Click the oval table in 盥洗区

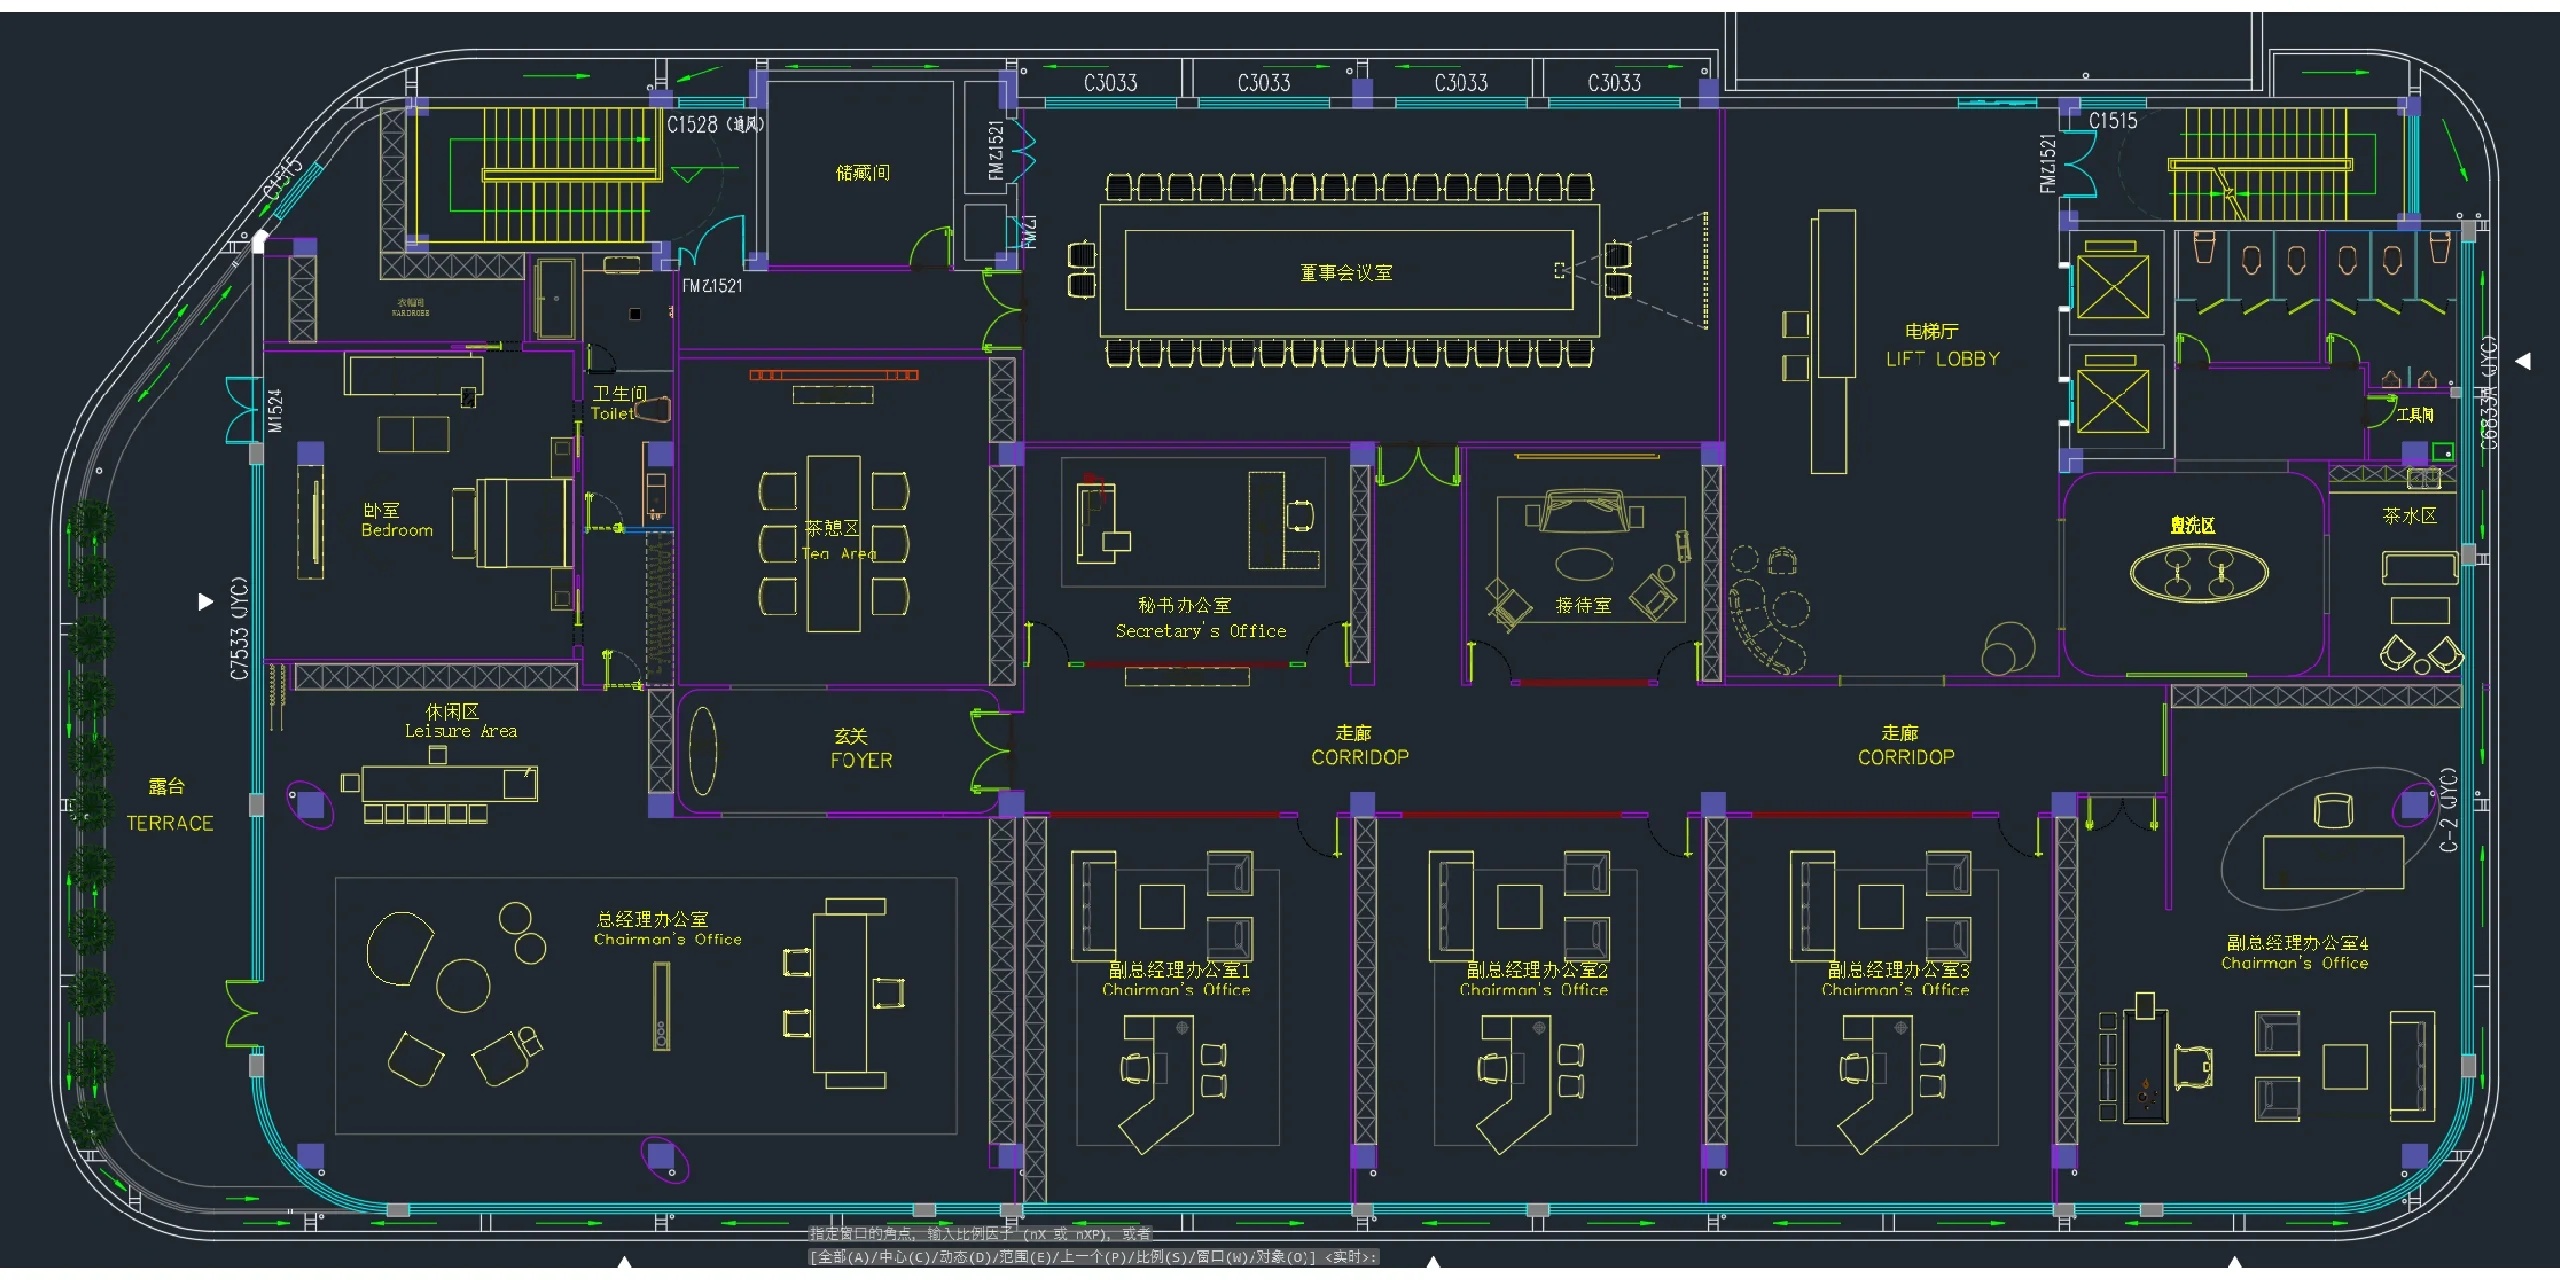pyautogui.click(x=2198, y=573)
